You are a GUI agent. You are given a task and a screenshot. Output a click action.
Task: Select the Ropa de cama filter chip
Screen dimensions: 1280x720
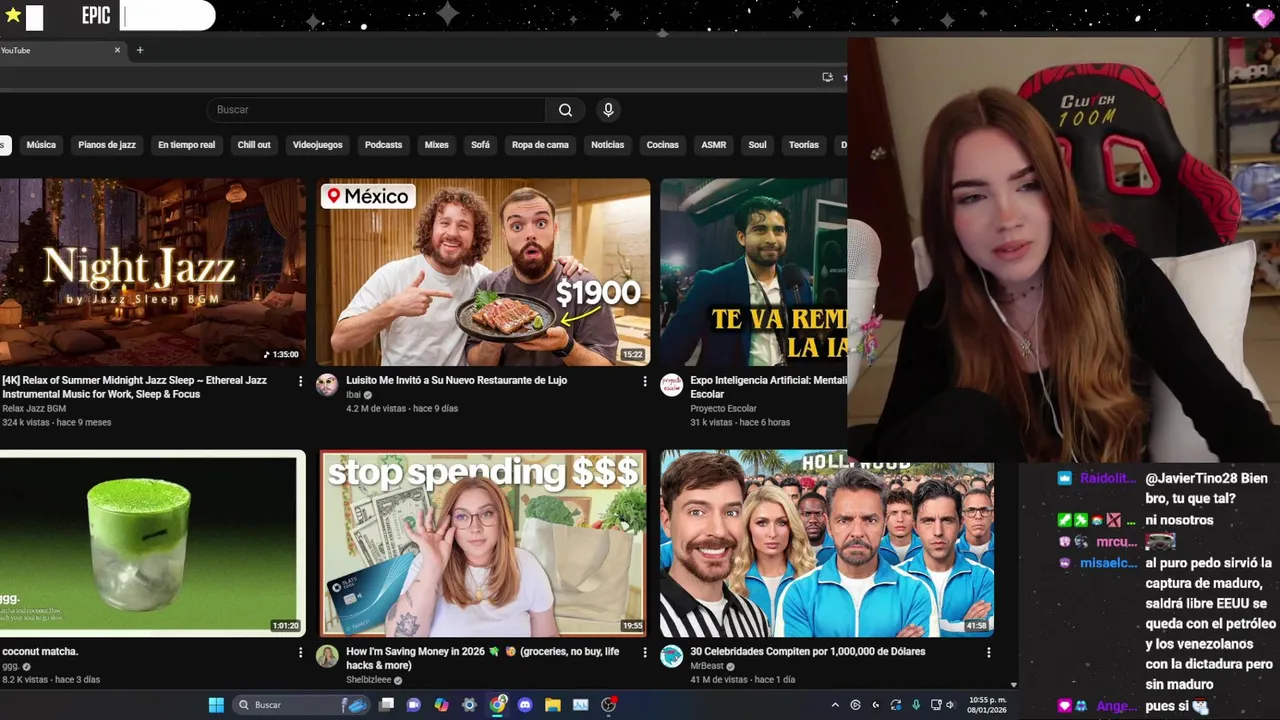click(540, 145)
